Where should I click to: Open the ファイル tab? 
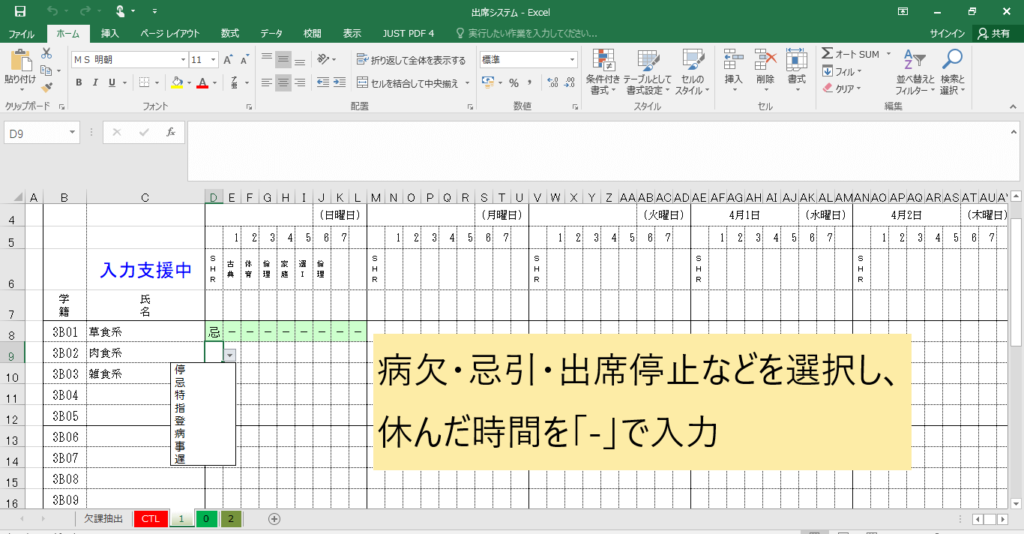click(x=22, y=33)
